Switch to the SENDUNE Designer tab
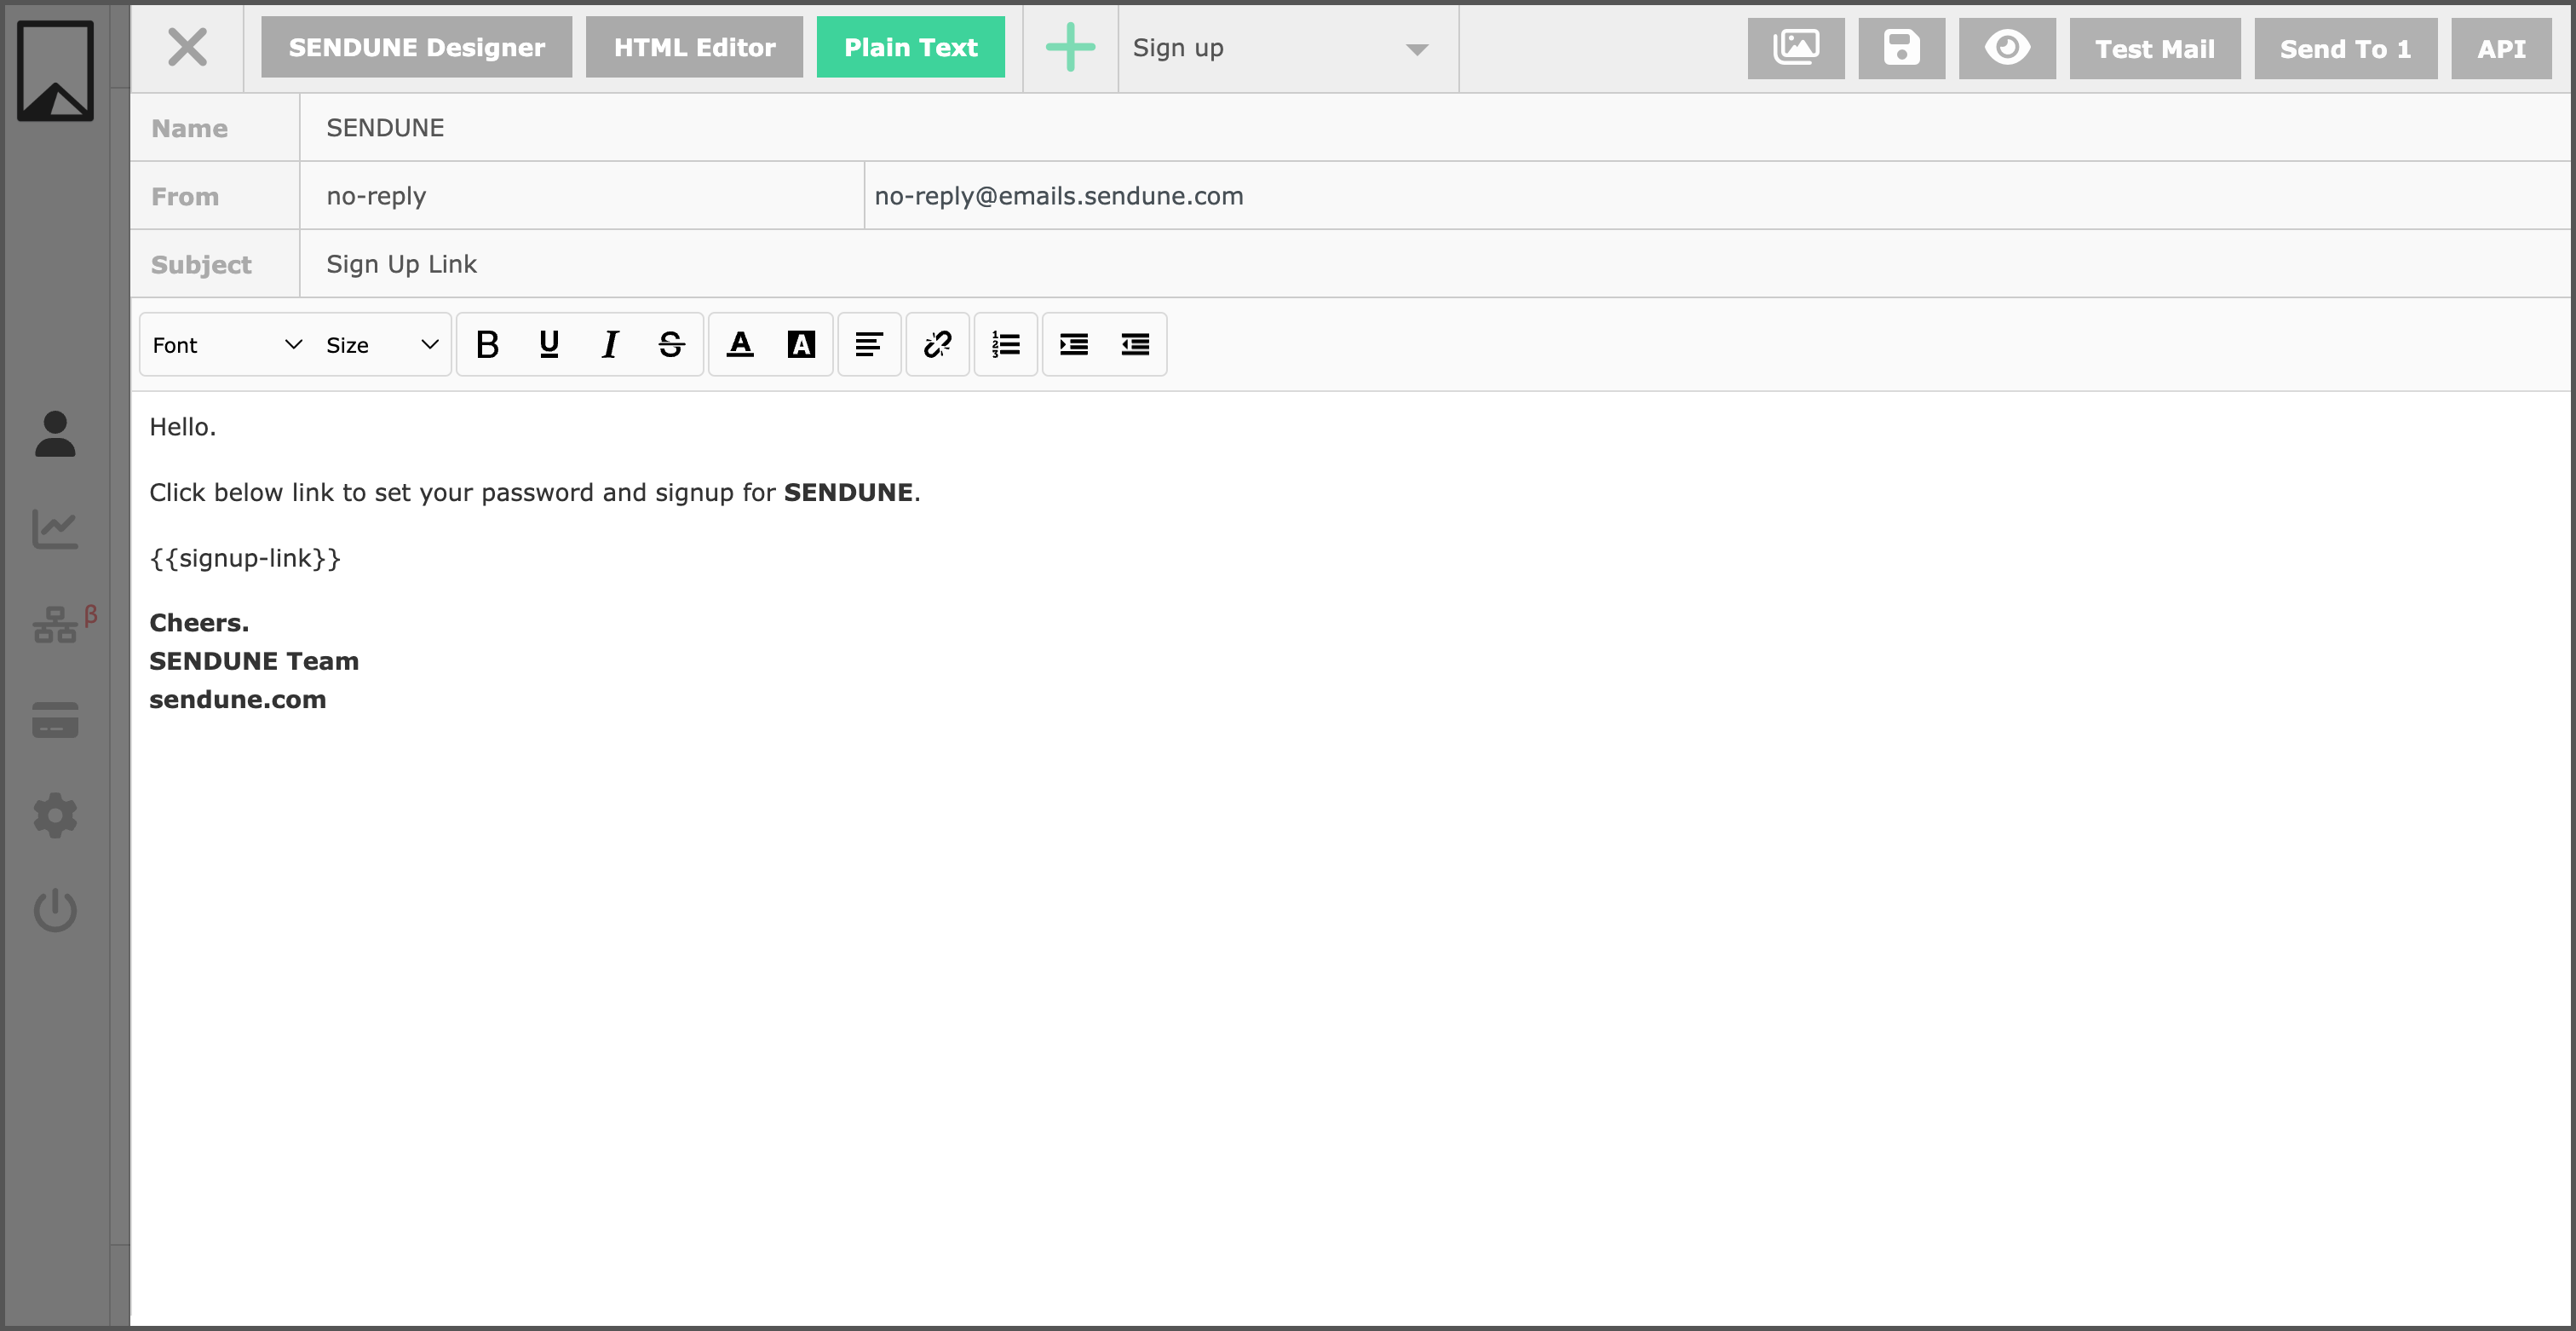This screenshot has width=2576, height=1331. coord(416,48)
